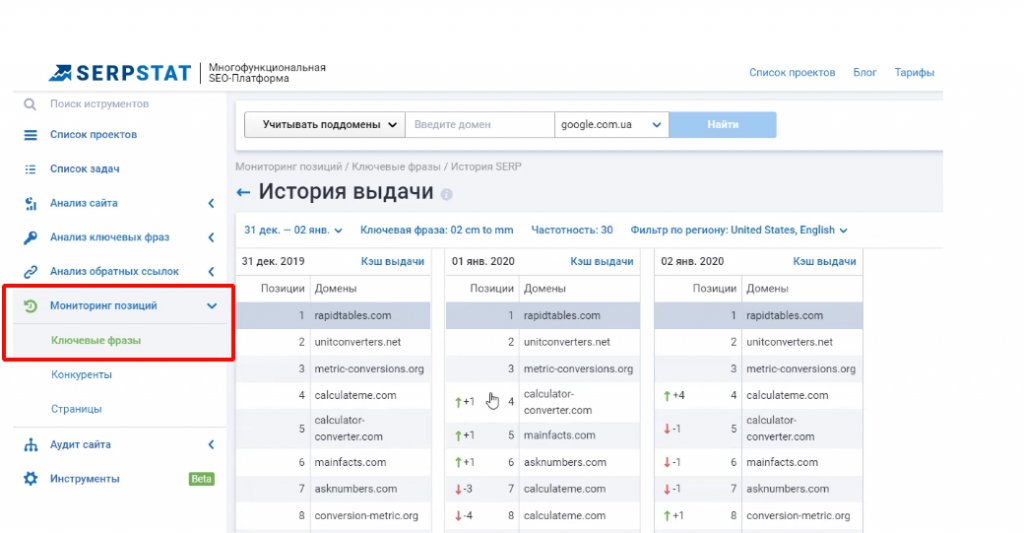Click asknumbers.com in 02 янв. table
Viewport: 1024px width, 533px height.
click(x=788, y=489)
